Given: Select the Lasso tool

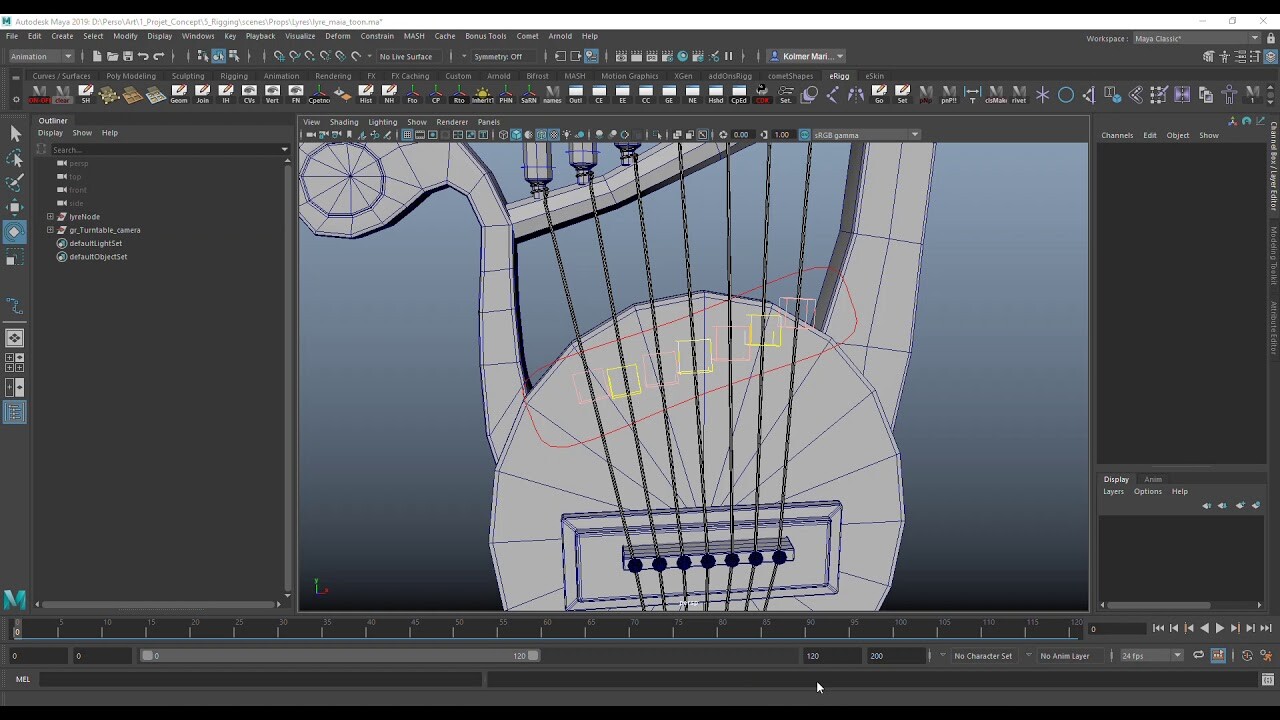Looking at the screenshot, I should [15, 158].
